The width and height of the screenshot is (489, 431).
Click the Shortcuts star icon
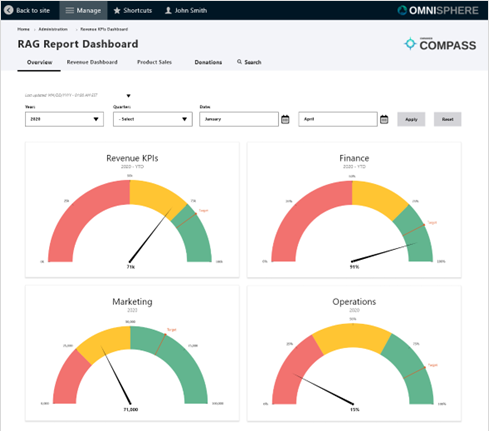point(117,11)
